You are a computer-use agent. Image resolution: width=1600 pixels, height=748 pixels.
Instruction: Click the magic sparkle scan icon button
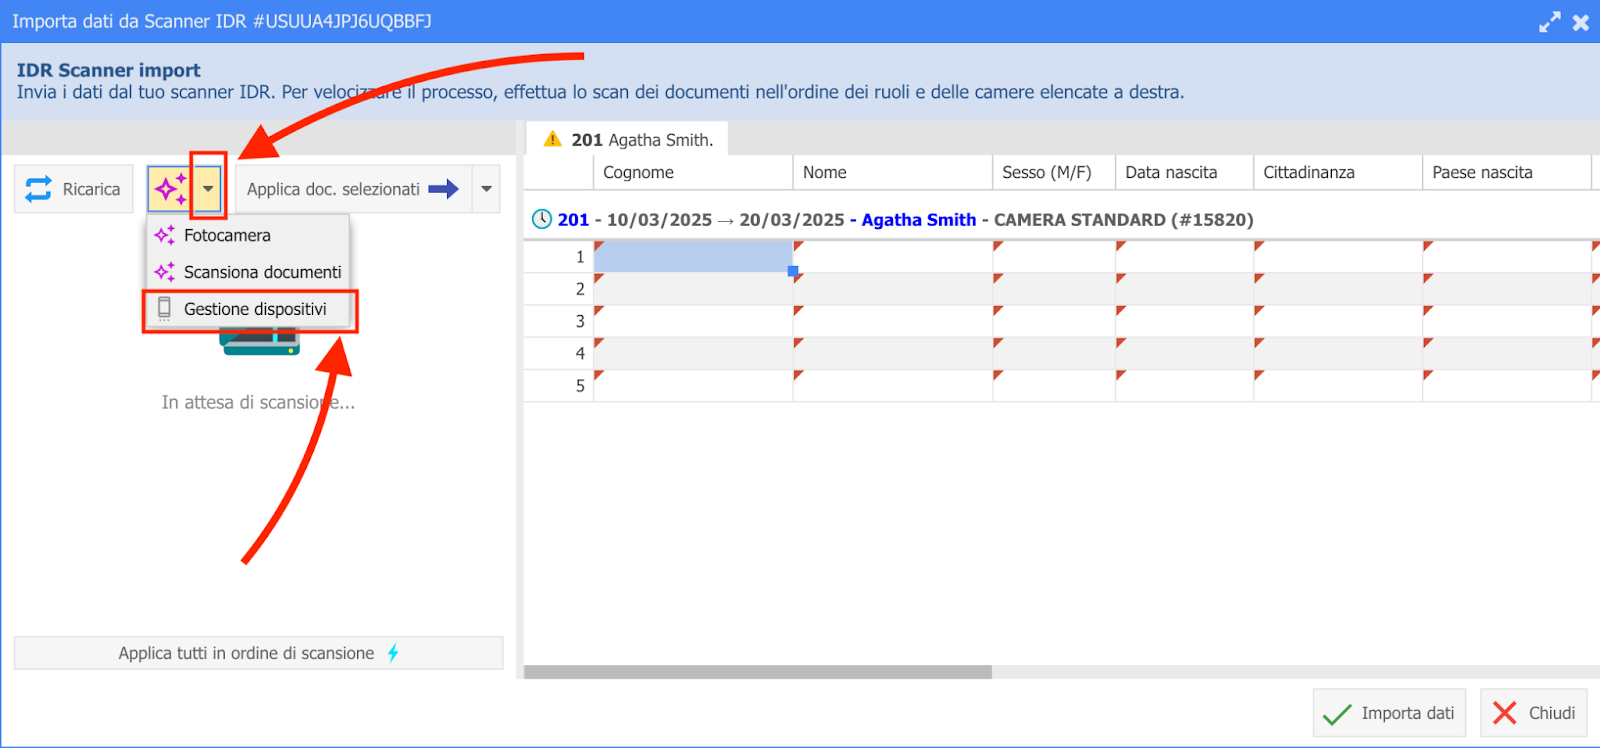click(x=168, y=189)
